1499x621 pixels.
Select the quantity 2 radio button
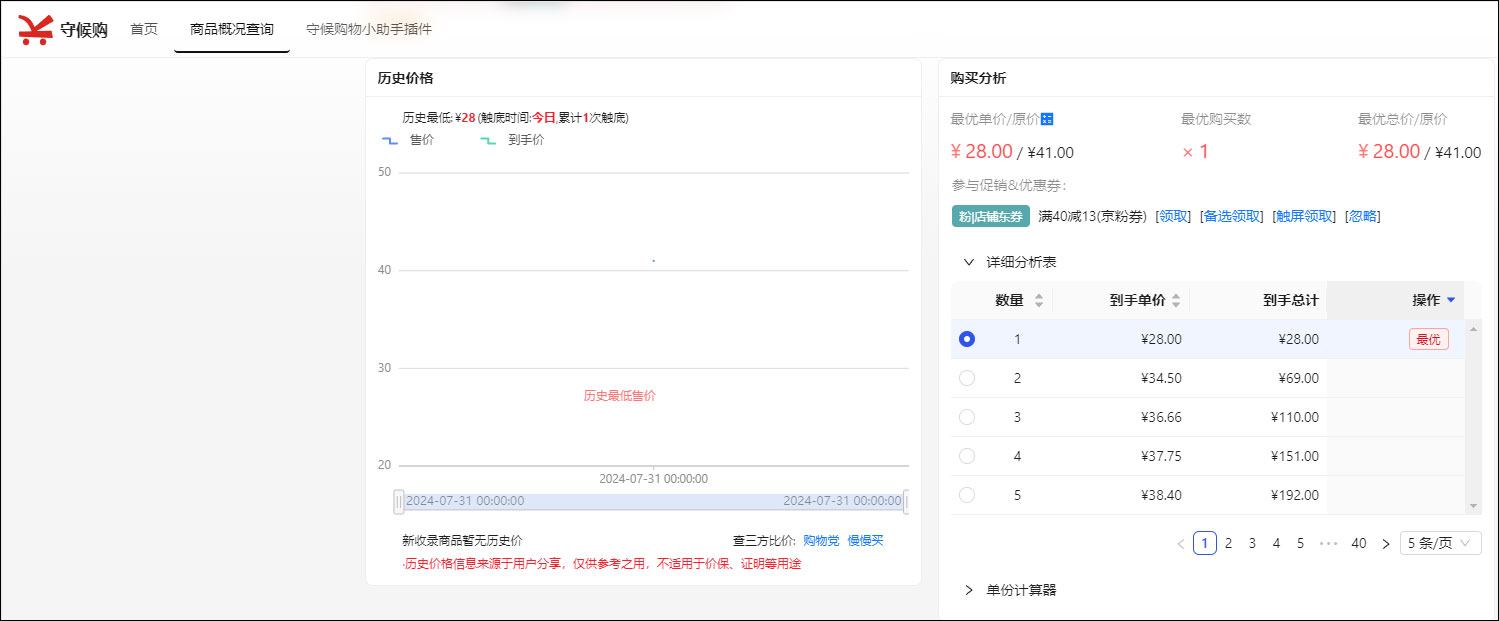click(967, 378)
